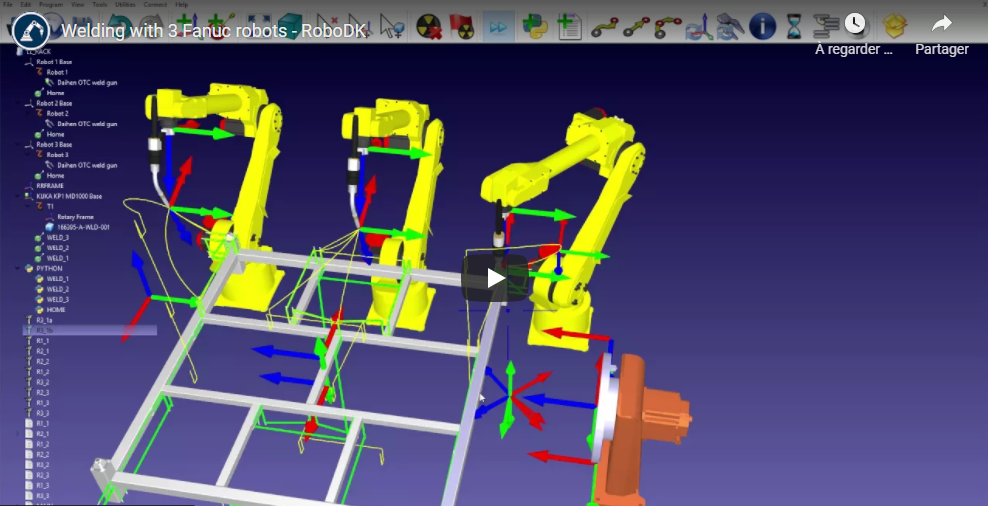Select Robot 1 Base in the tree
988x506 pixels.
click(x=54, y=62)
